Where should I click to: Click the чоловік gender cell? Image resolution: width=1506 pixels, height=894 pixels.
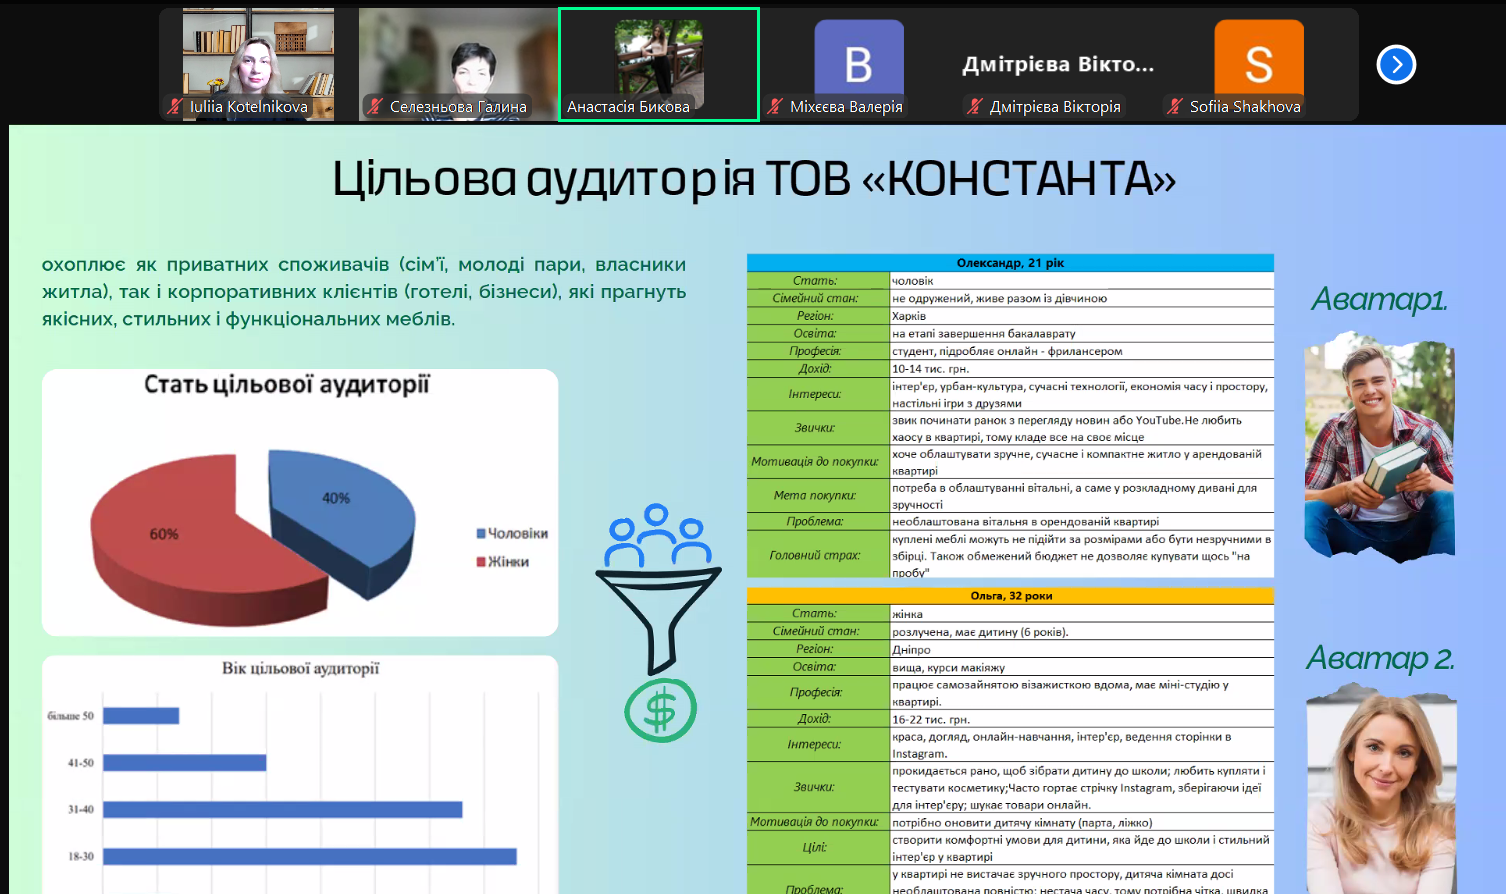[1082, 281]
